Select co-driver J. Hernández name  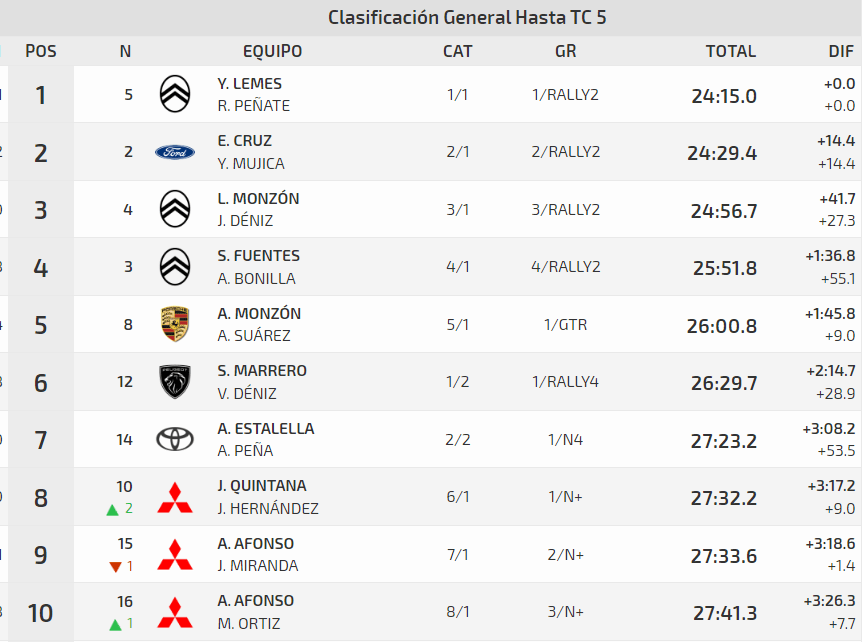point(268,509)
